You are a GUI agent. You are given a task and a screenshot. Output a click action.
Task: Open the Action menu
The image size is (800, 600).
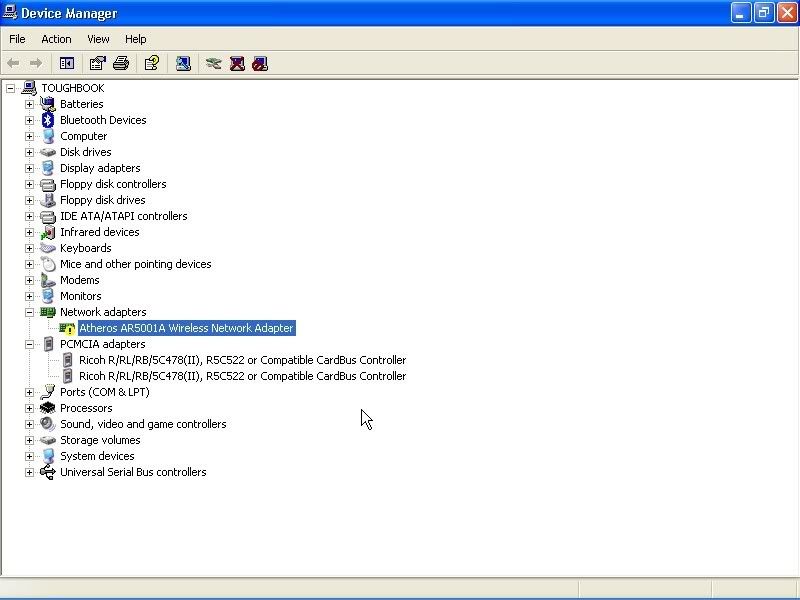click(56, 39)
